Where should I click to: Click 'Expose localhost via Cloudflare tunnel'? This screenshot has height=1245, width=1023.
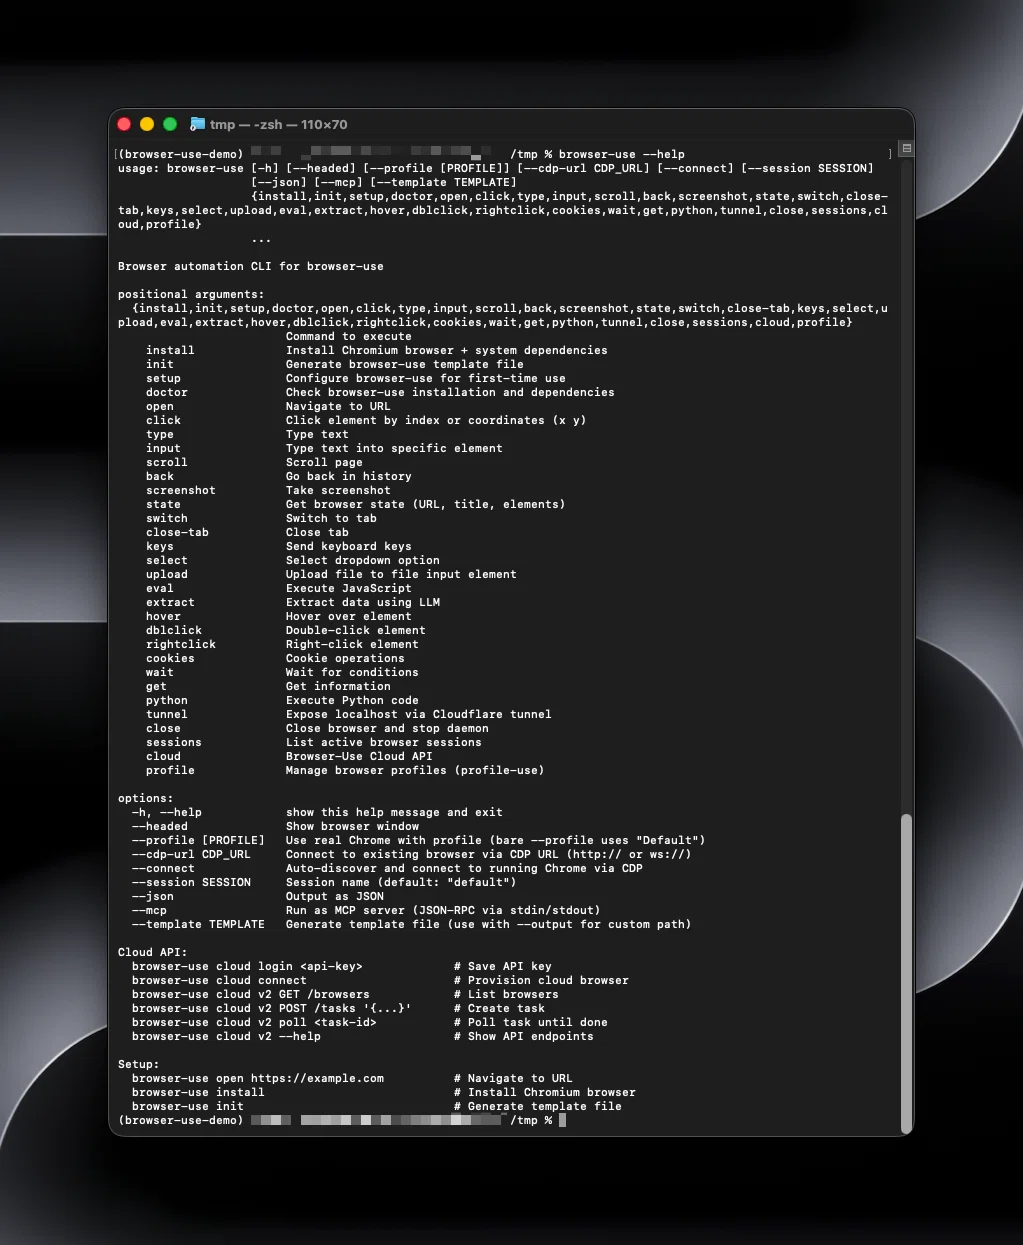(x=419, y=714)
